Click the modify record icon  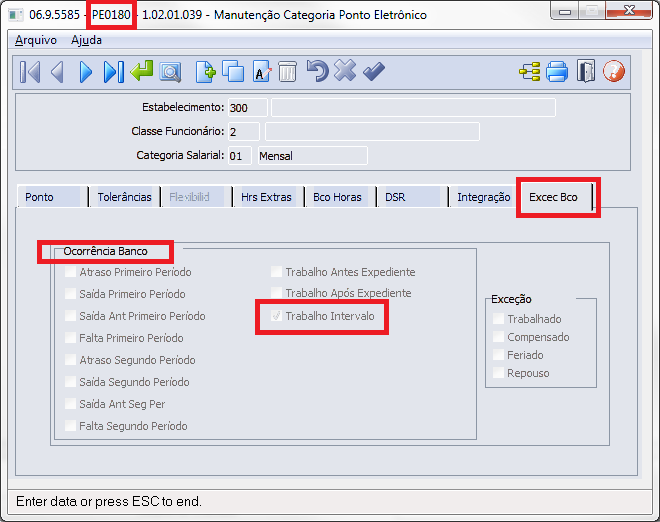pos(262,71)
